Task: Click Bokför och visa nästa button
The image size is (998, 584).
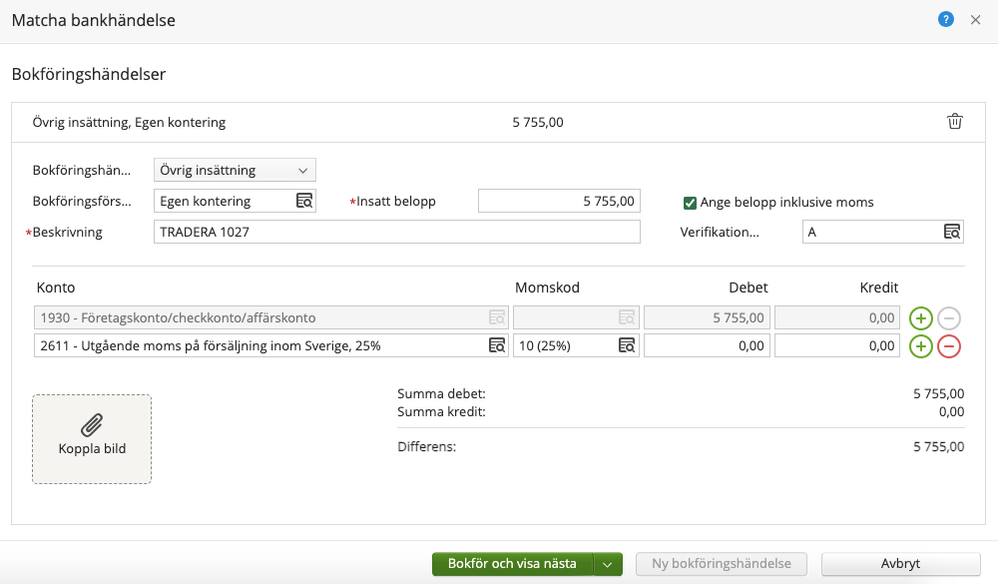Action: (512, 564)
